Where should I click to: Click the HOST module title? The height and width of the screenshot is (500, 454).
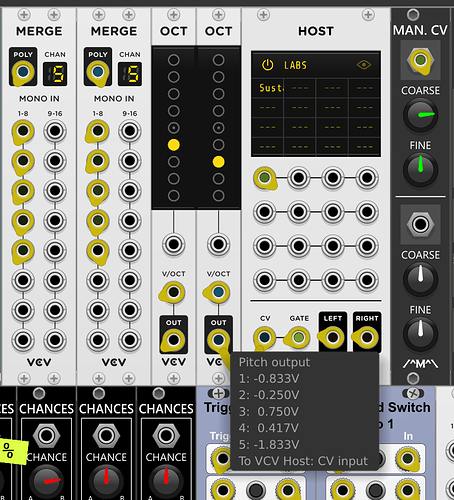pos(316,31)
